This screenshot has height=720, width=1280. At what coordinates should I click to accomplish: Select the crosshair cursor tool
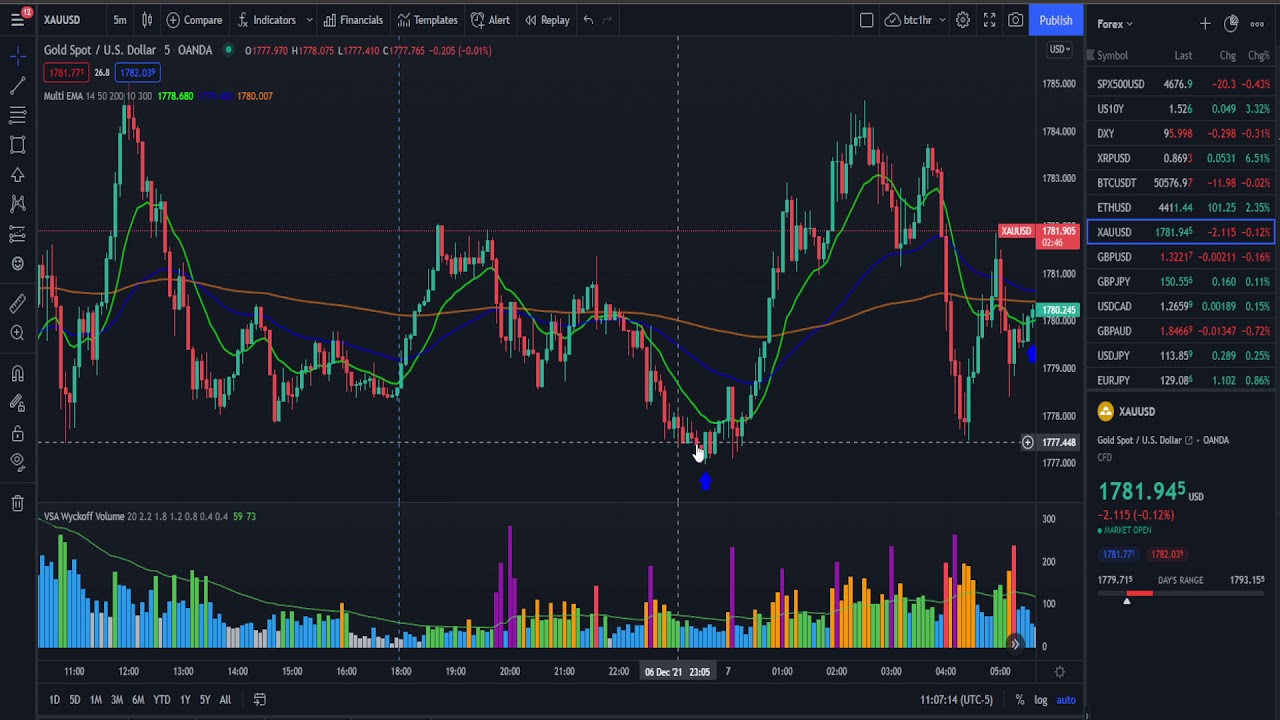(x=17, y=57)
